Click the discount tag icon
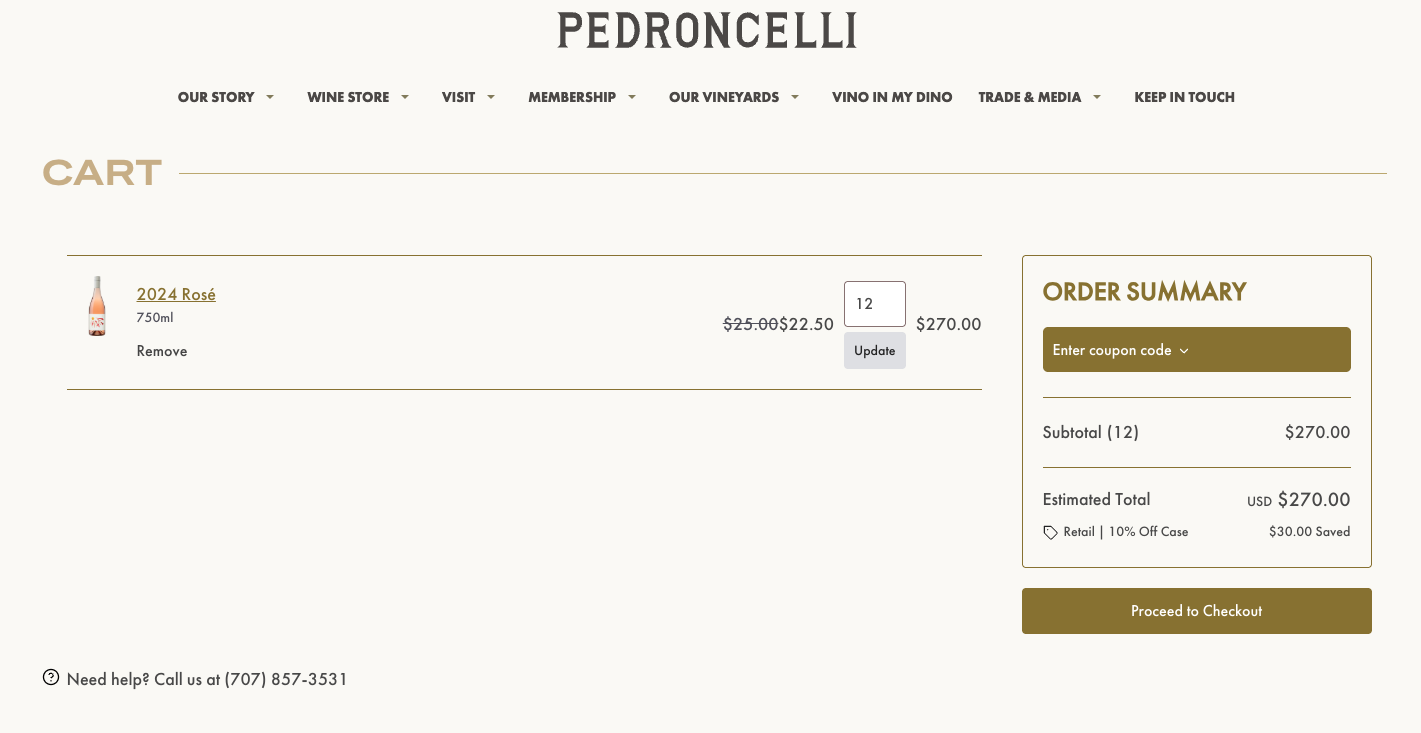The width and height of the screenshot is (1421, 733). (1050, 532)
